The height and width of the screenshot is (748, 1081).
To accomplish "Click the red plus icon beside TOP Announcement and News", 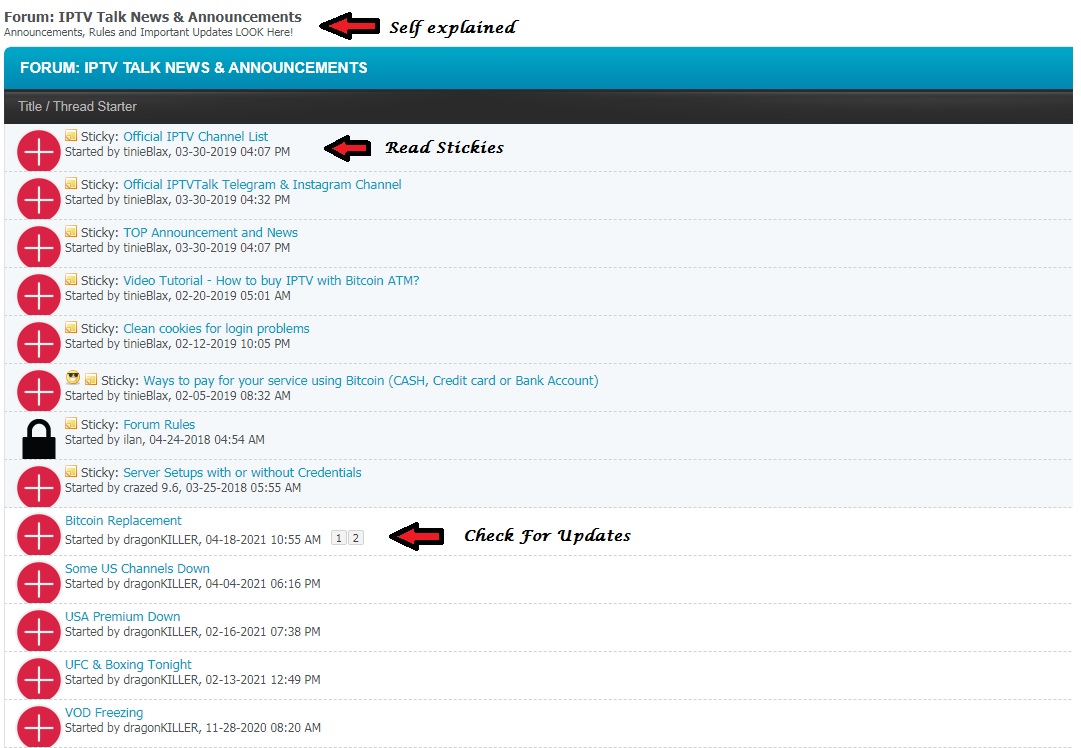I will tap(39, 246).
